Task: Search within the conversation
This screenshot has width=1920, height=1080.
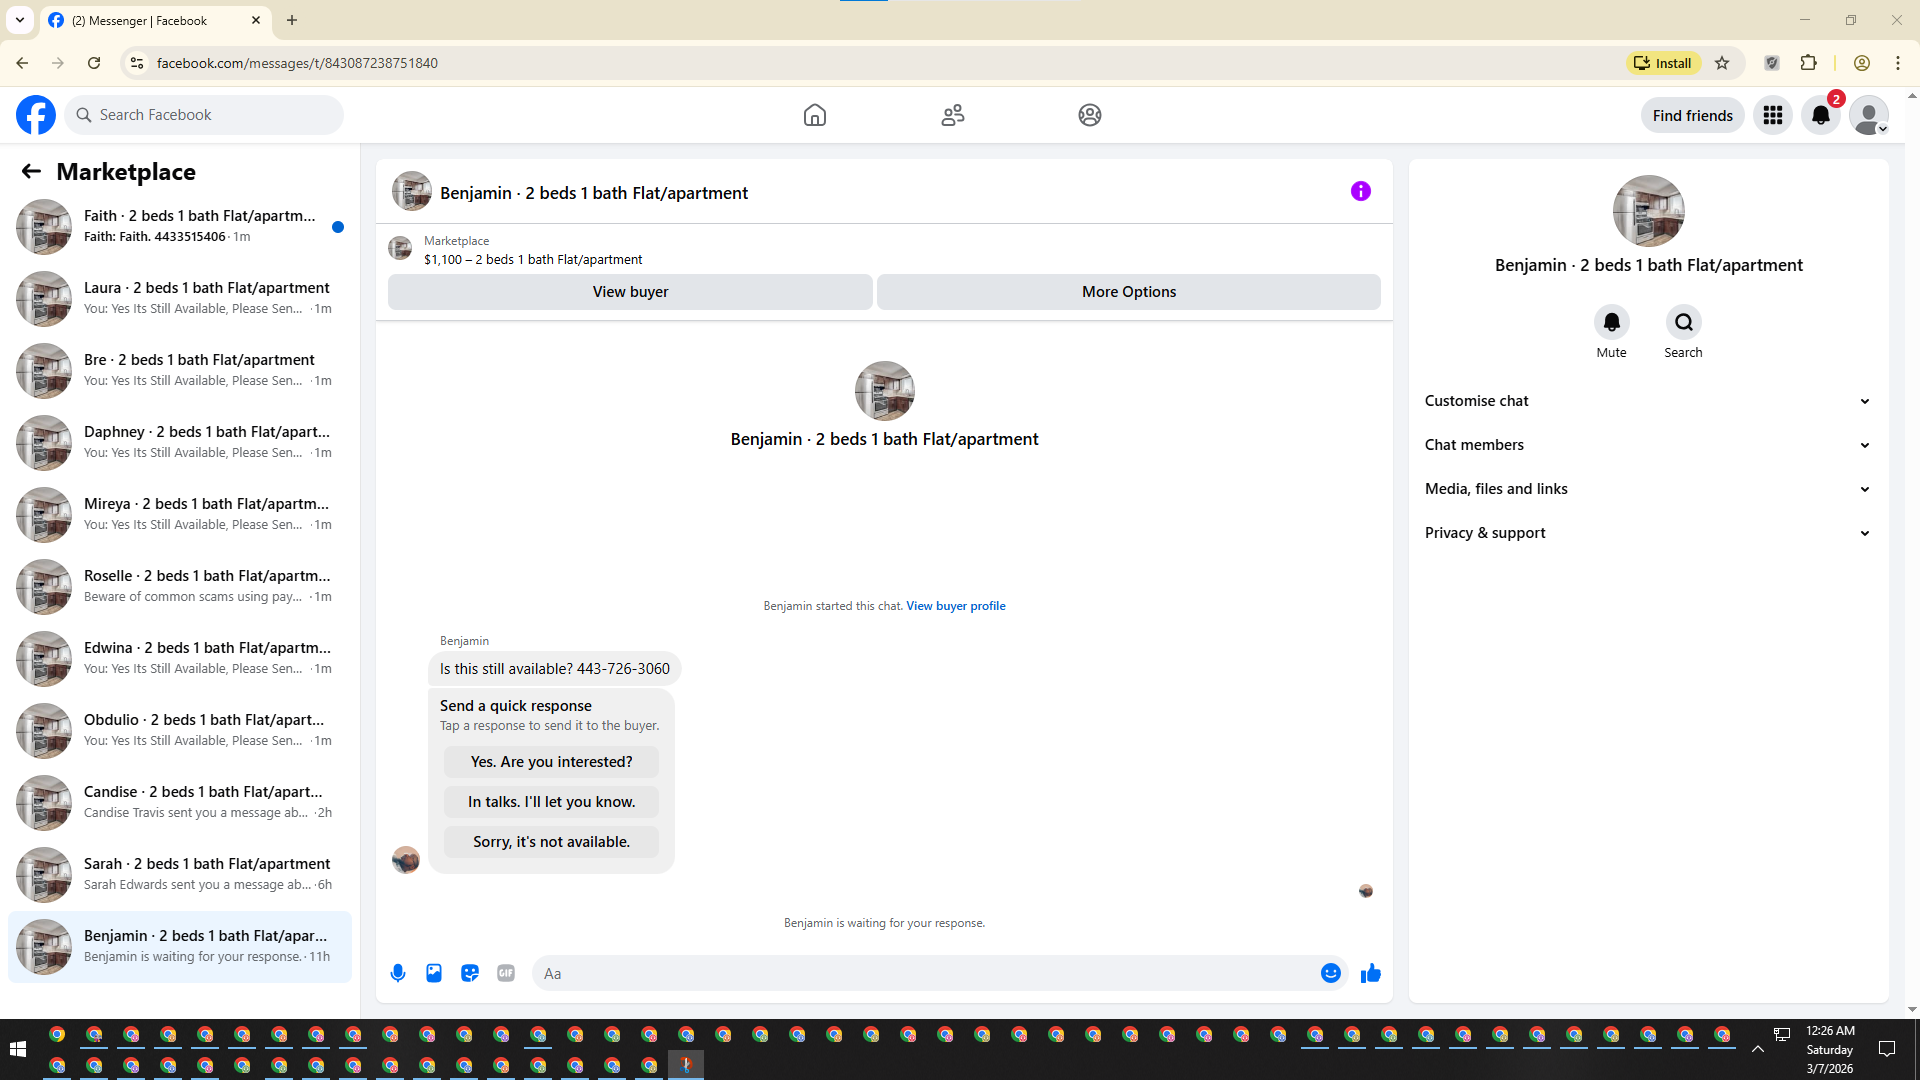Action: (x=1683, y=322)
